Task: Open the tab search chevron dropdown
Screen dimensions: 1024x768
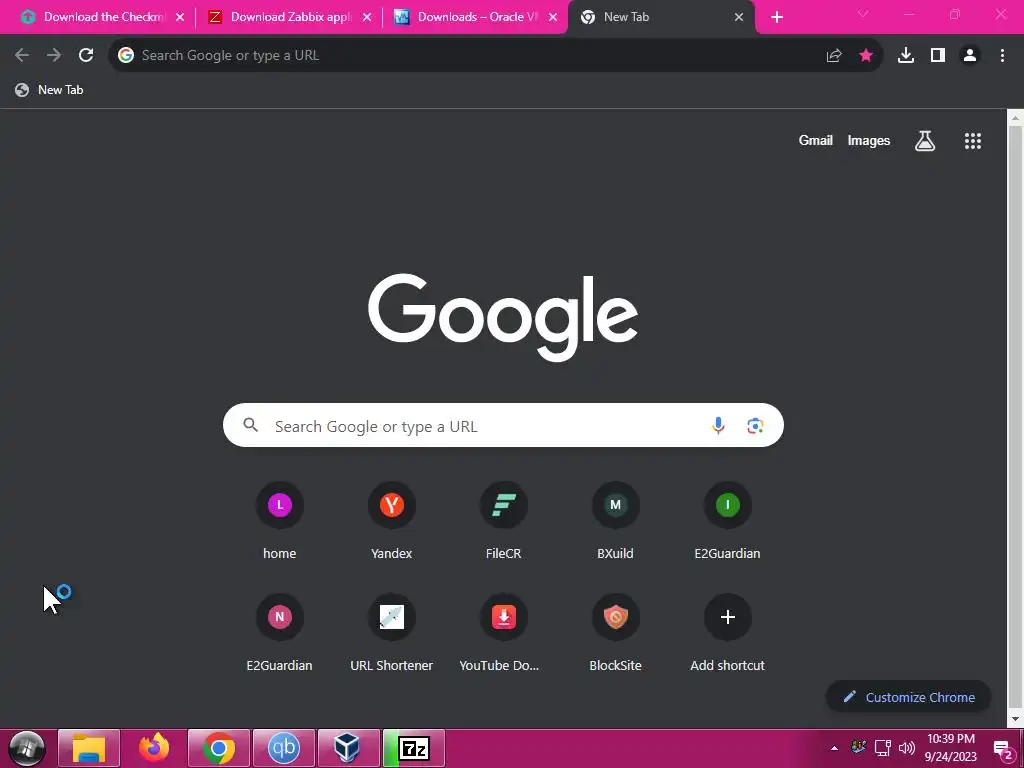Action: tap(863, 14)
